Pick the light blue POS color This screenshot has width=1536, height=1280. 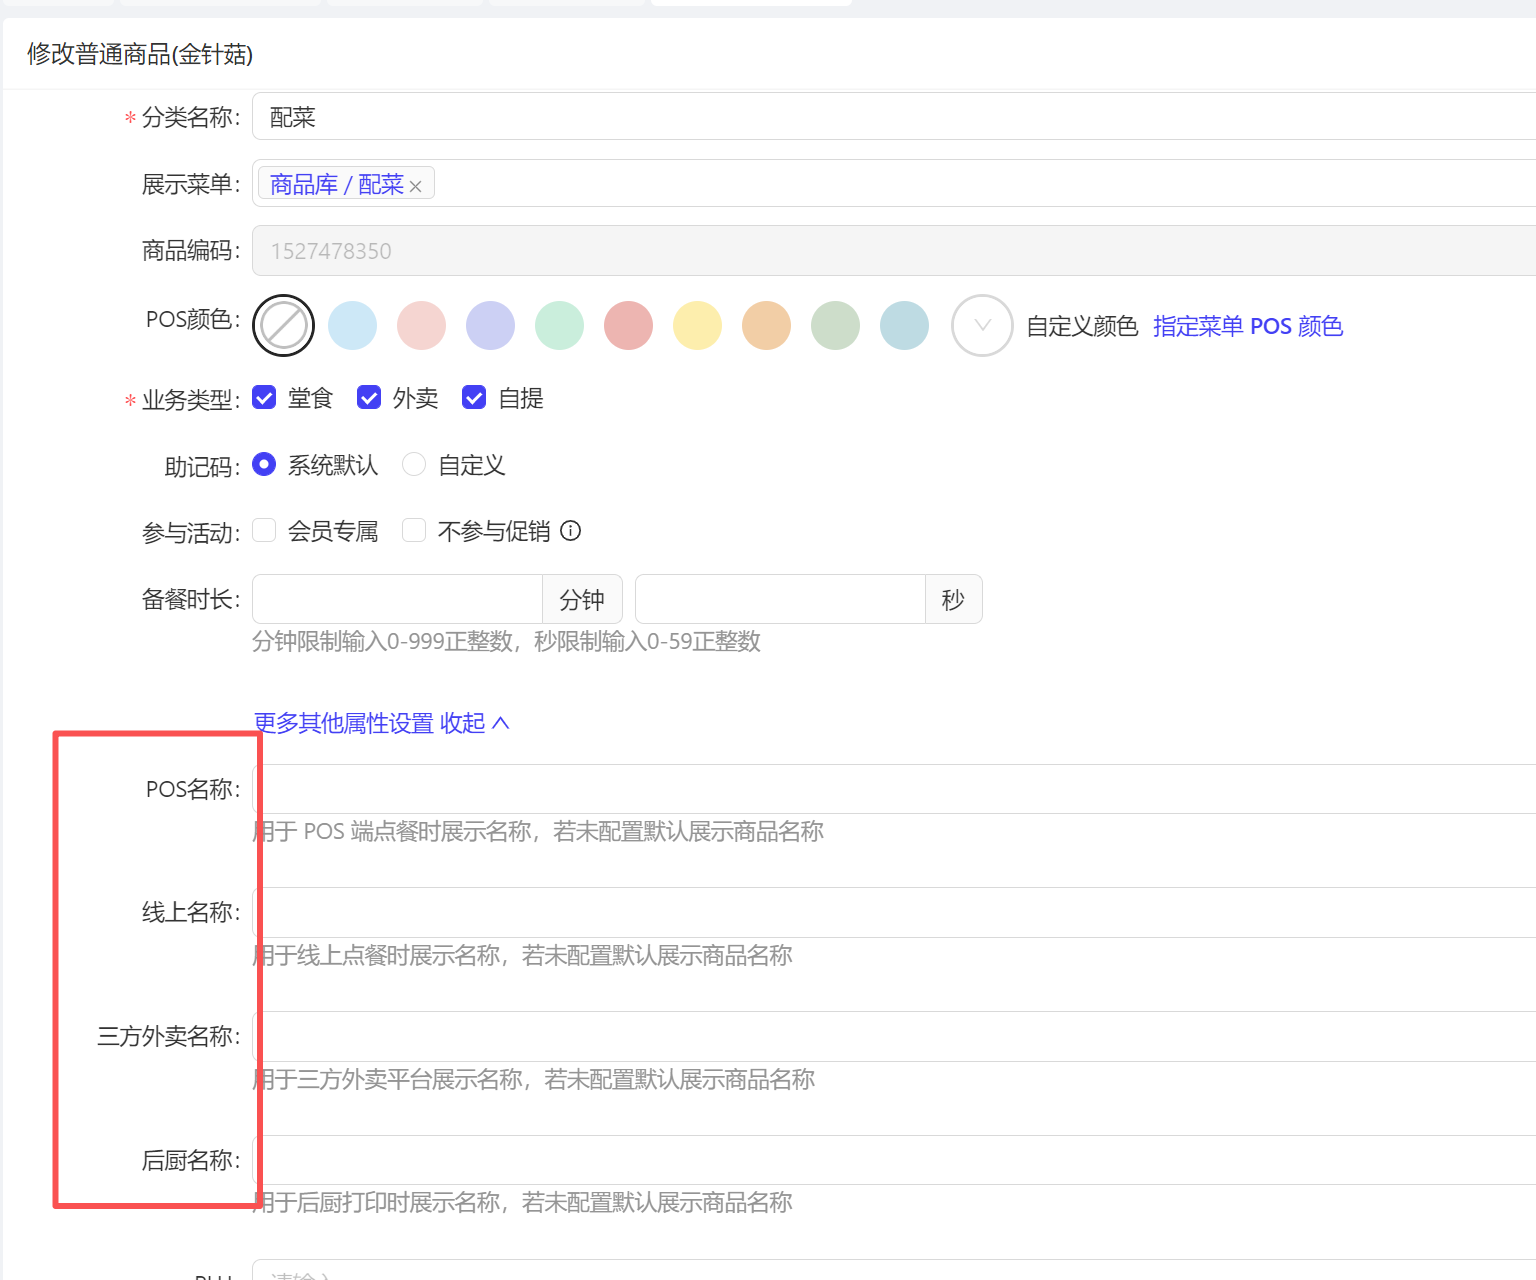click(x=353, y=326)
